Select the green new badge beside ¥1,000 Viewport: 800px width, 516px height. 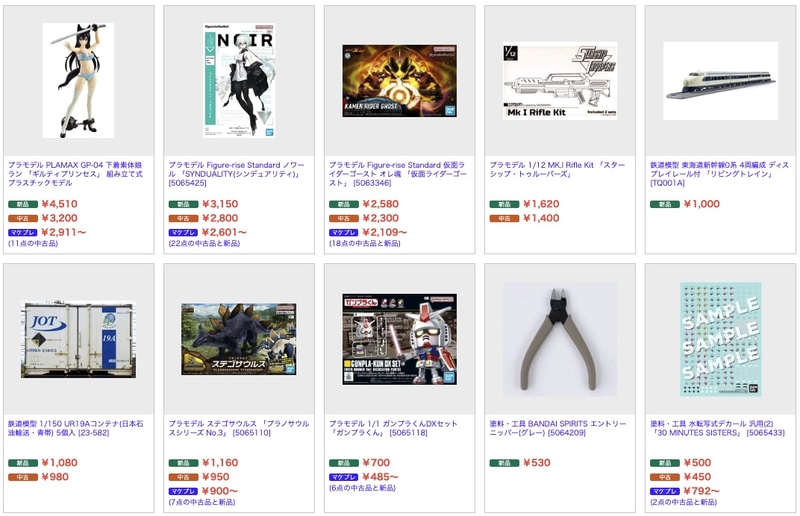pyautogui.click(x=664, y=204)
